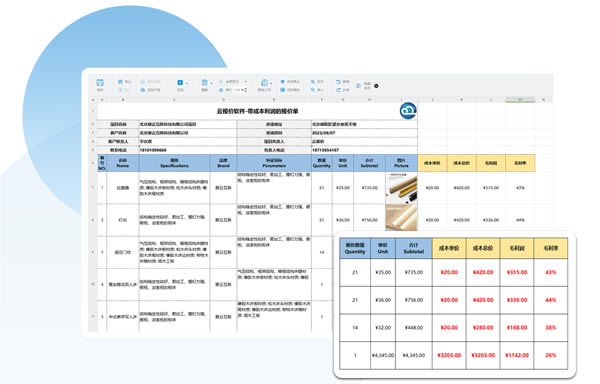Image resolution: width=600 pixels, height=384 pixels.
Task: Click the column layout icon in toolbar
Action: (x=264, y=83)
